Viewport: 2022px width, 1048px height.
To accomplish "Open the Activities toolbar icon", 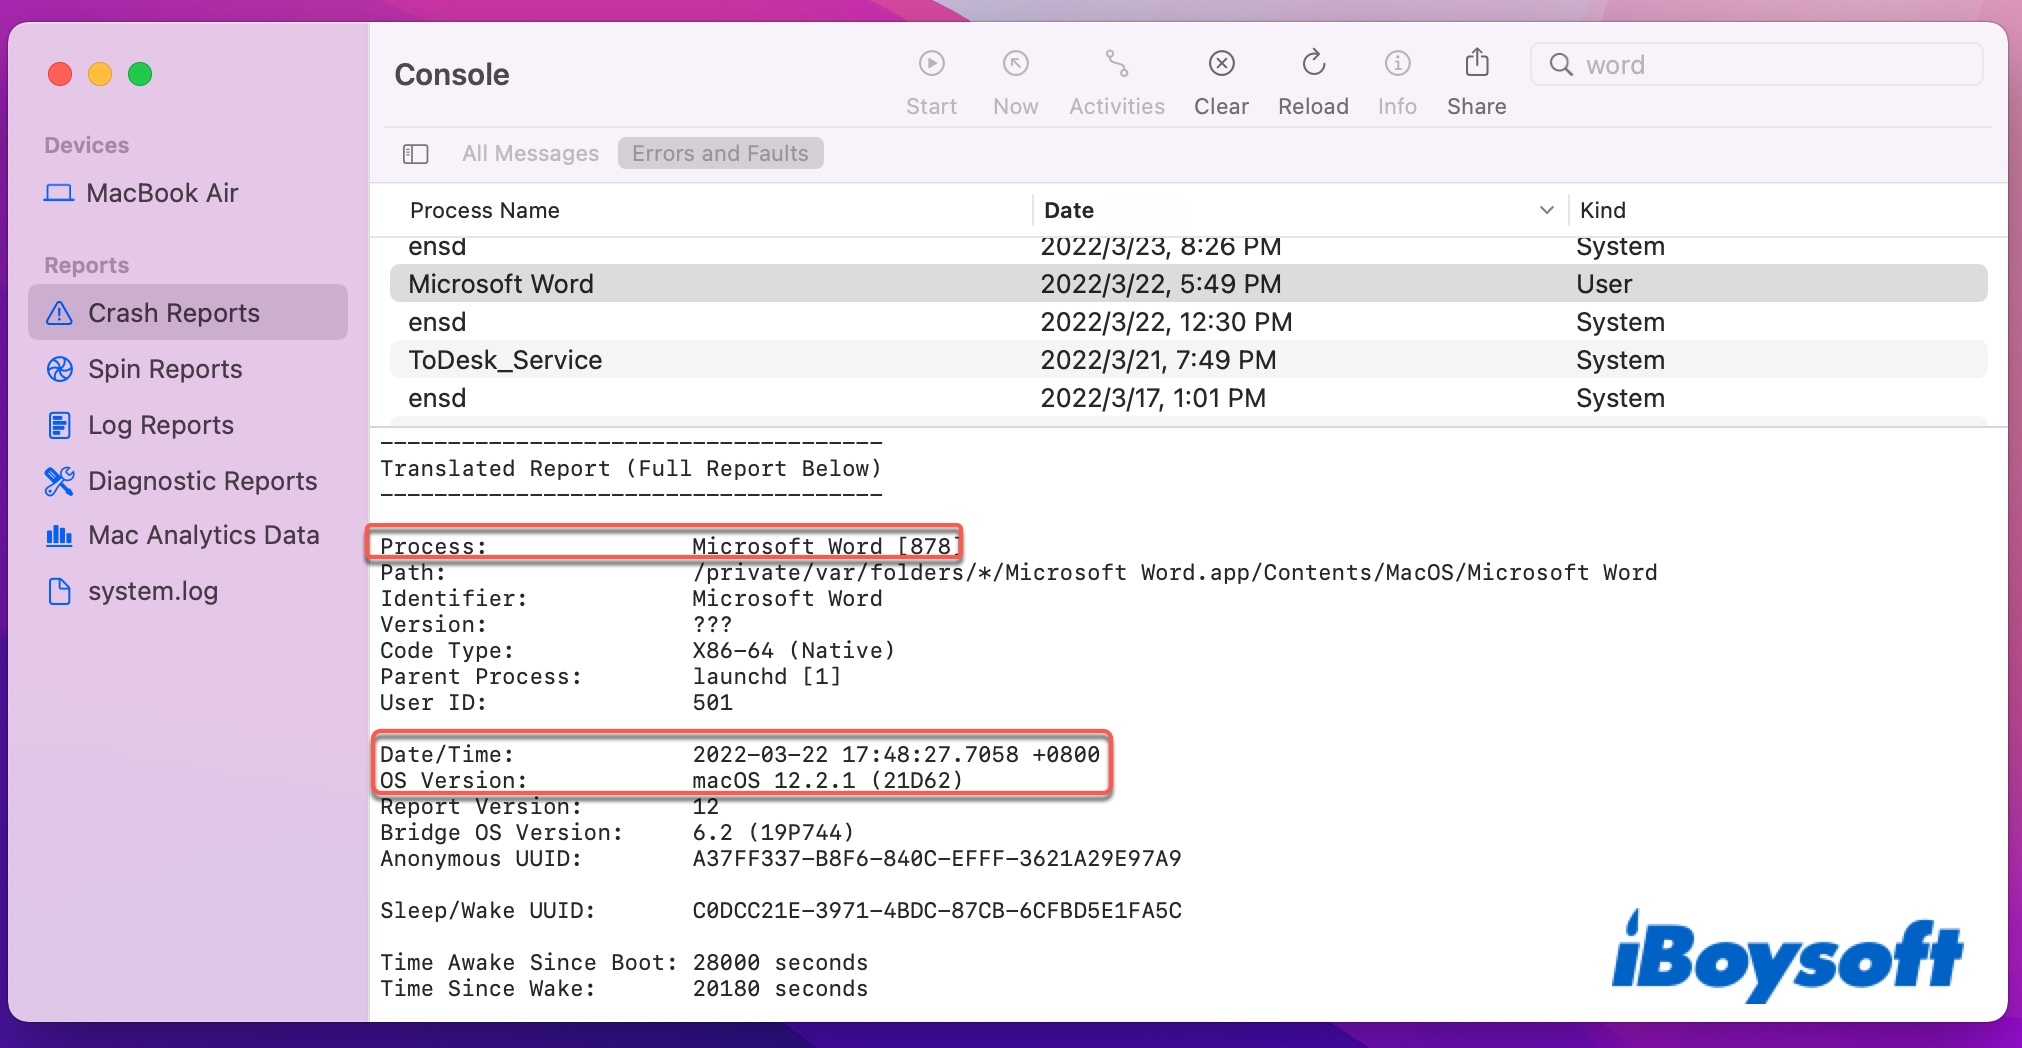I will (x=1116, y=65).
